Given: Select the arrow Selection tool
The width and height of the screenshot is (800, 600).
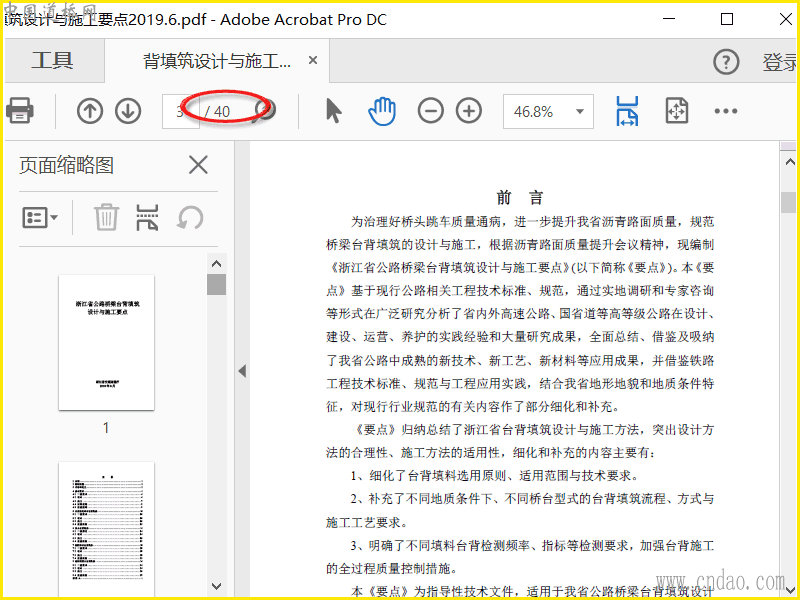Looking at the screenshot, I should [333, 111].
